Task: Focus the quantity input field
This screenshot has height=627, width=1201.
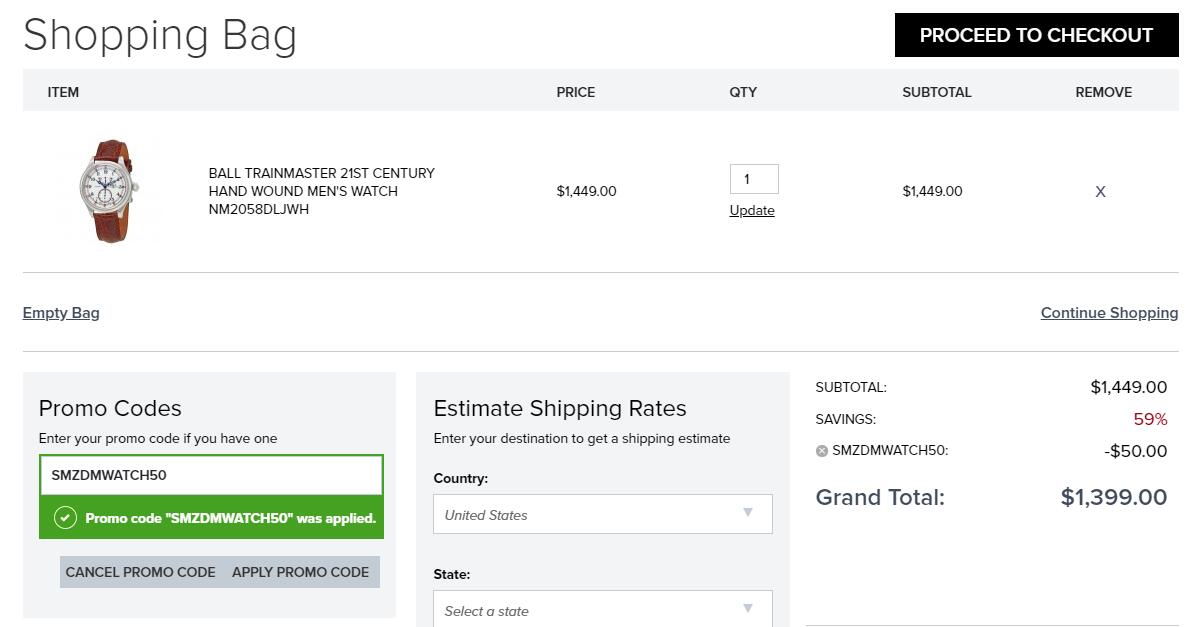Action: coord(754,179)
